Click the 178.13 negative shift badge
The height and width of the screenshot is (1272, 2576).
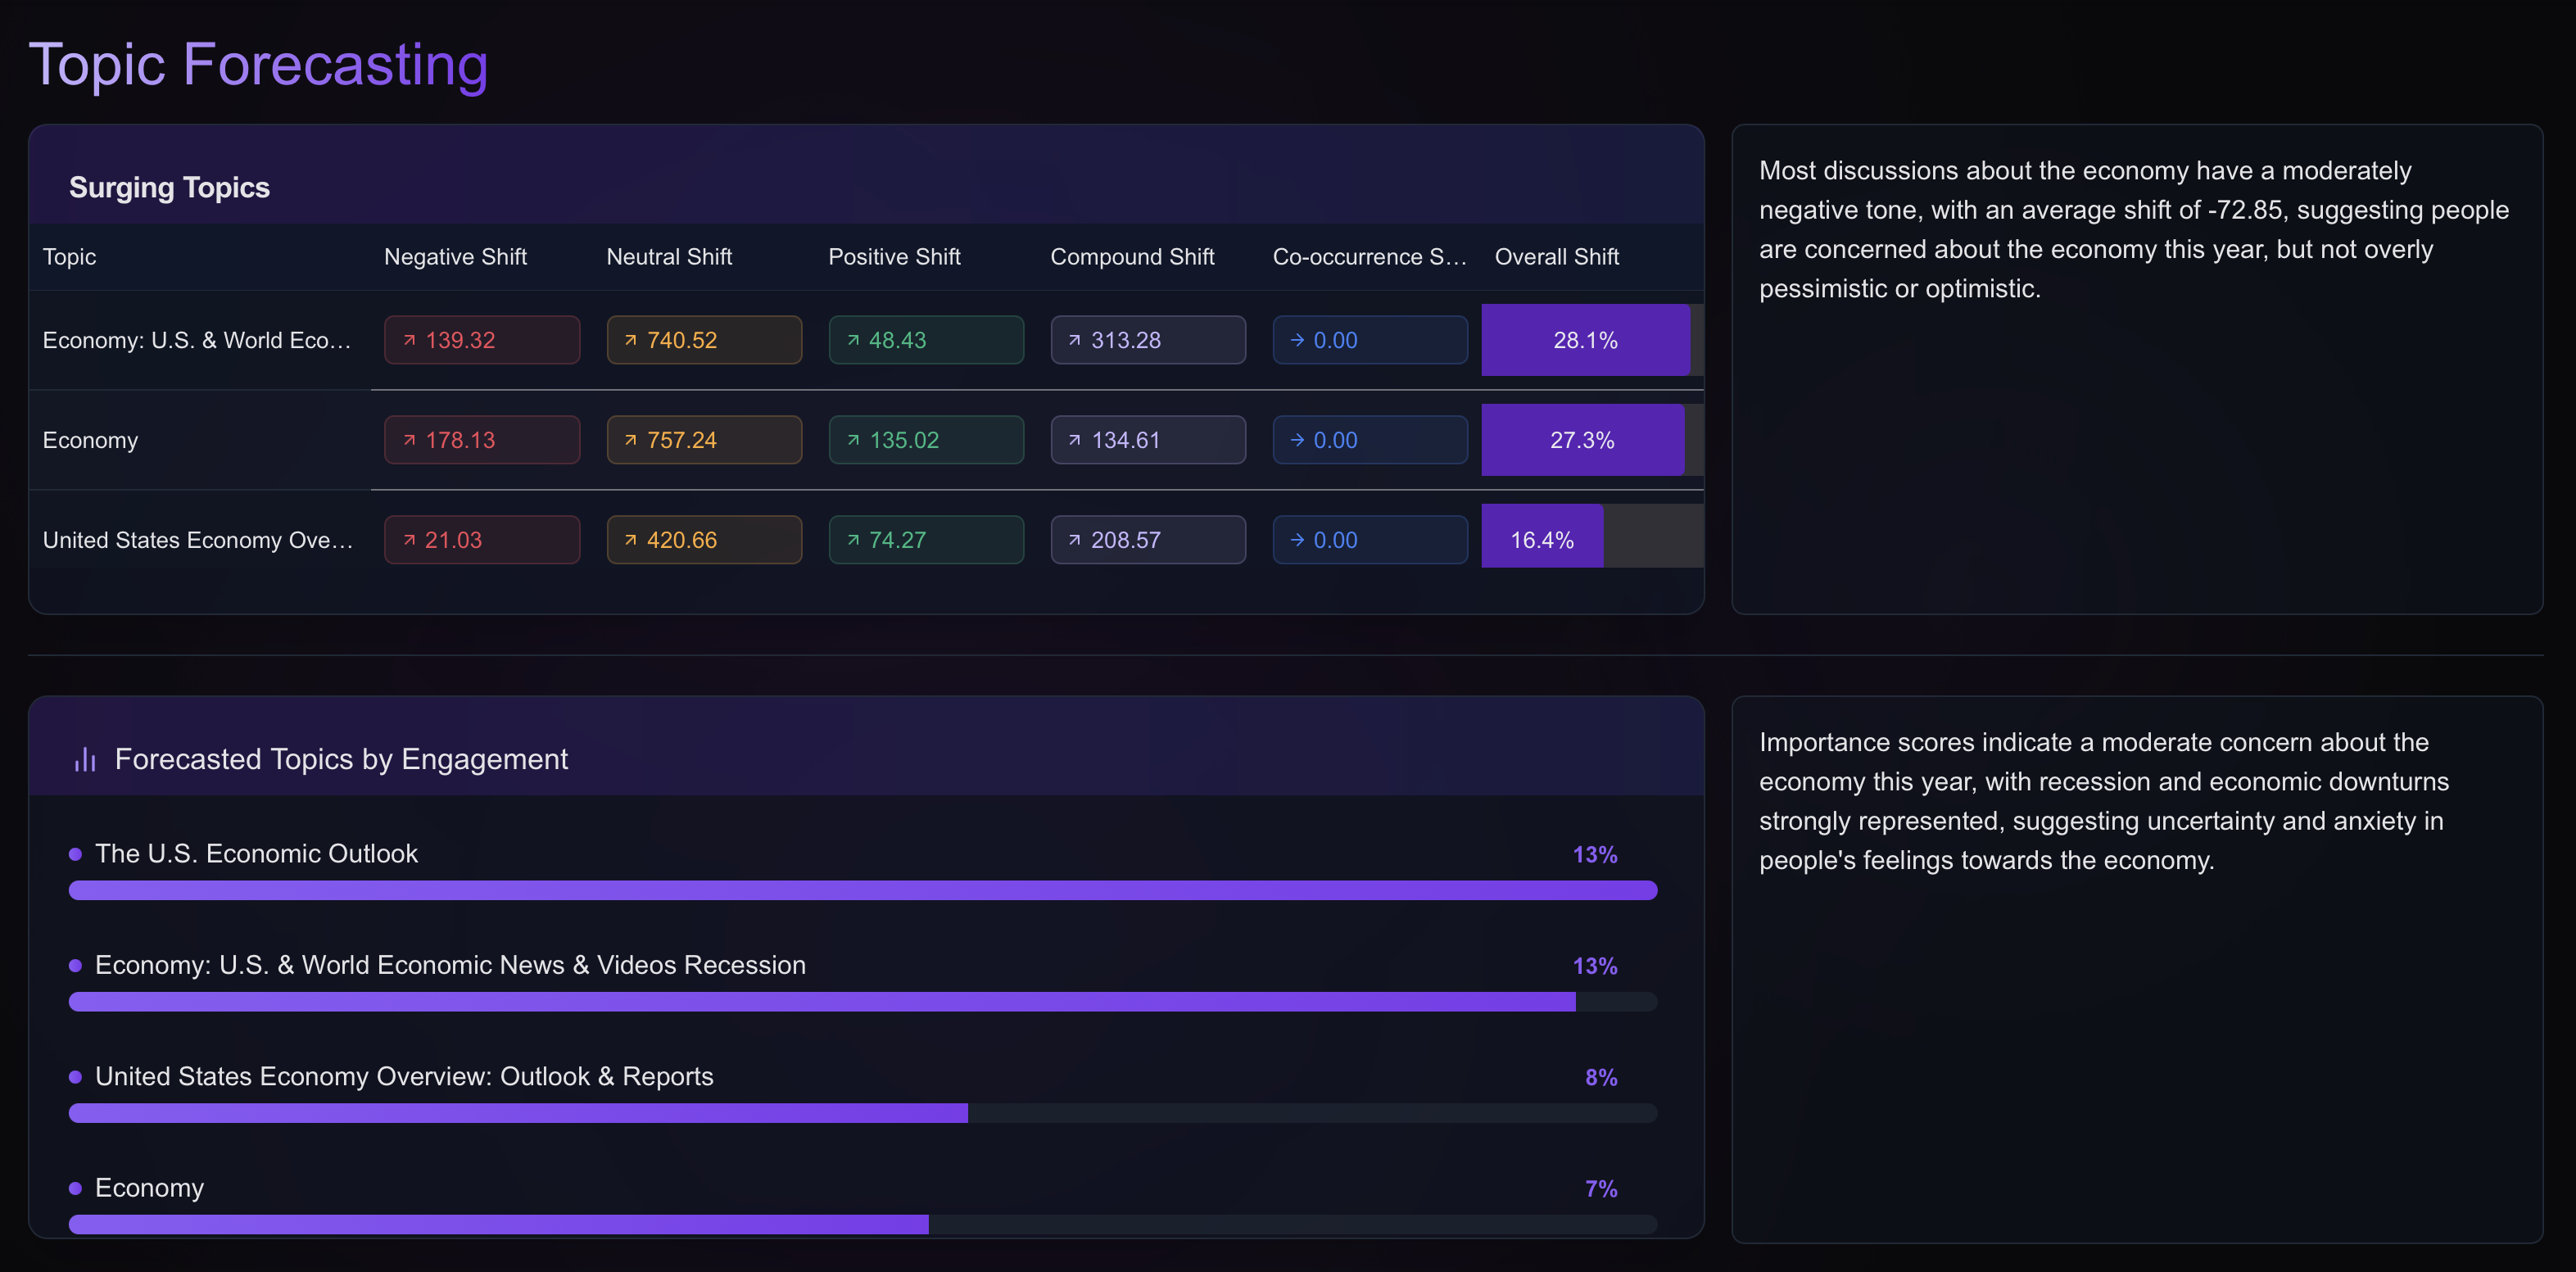pyautogui.click(x=481, y=440)
